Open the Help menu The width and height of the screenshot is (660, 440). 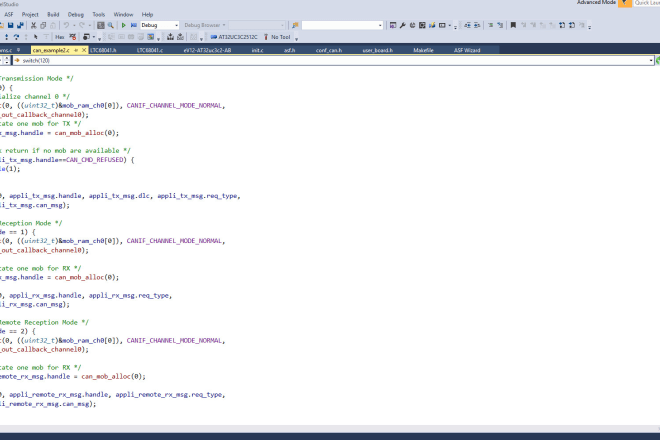[x=147, y=14]
